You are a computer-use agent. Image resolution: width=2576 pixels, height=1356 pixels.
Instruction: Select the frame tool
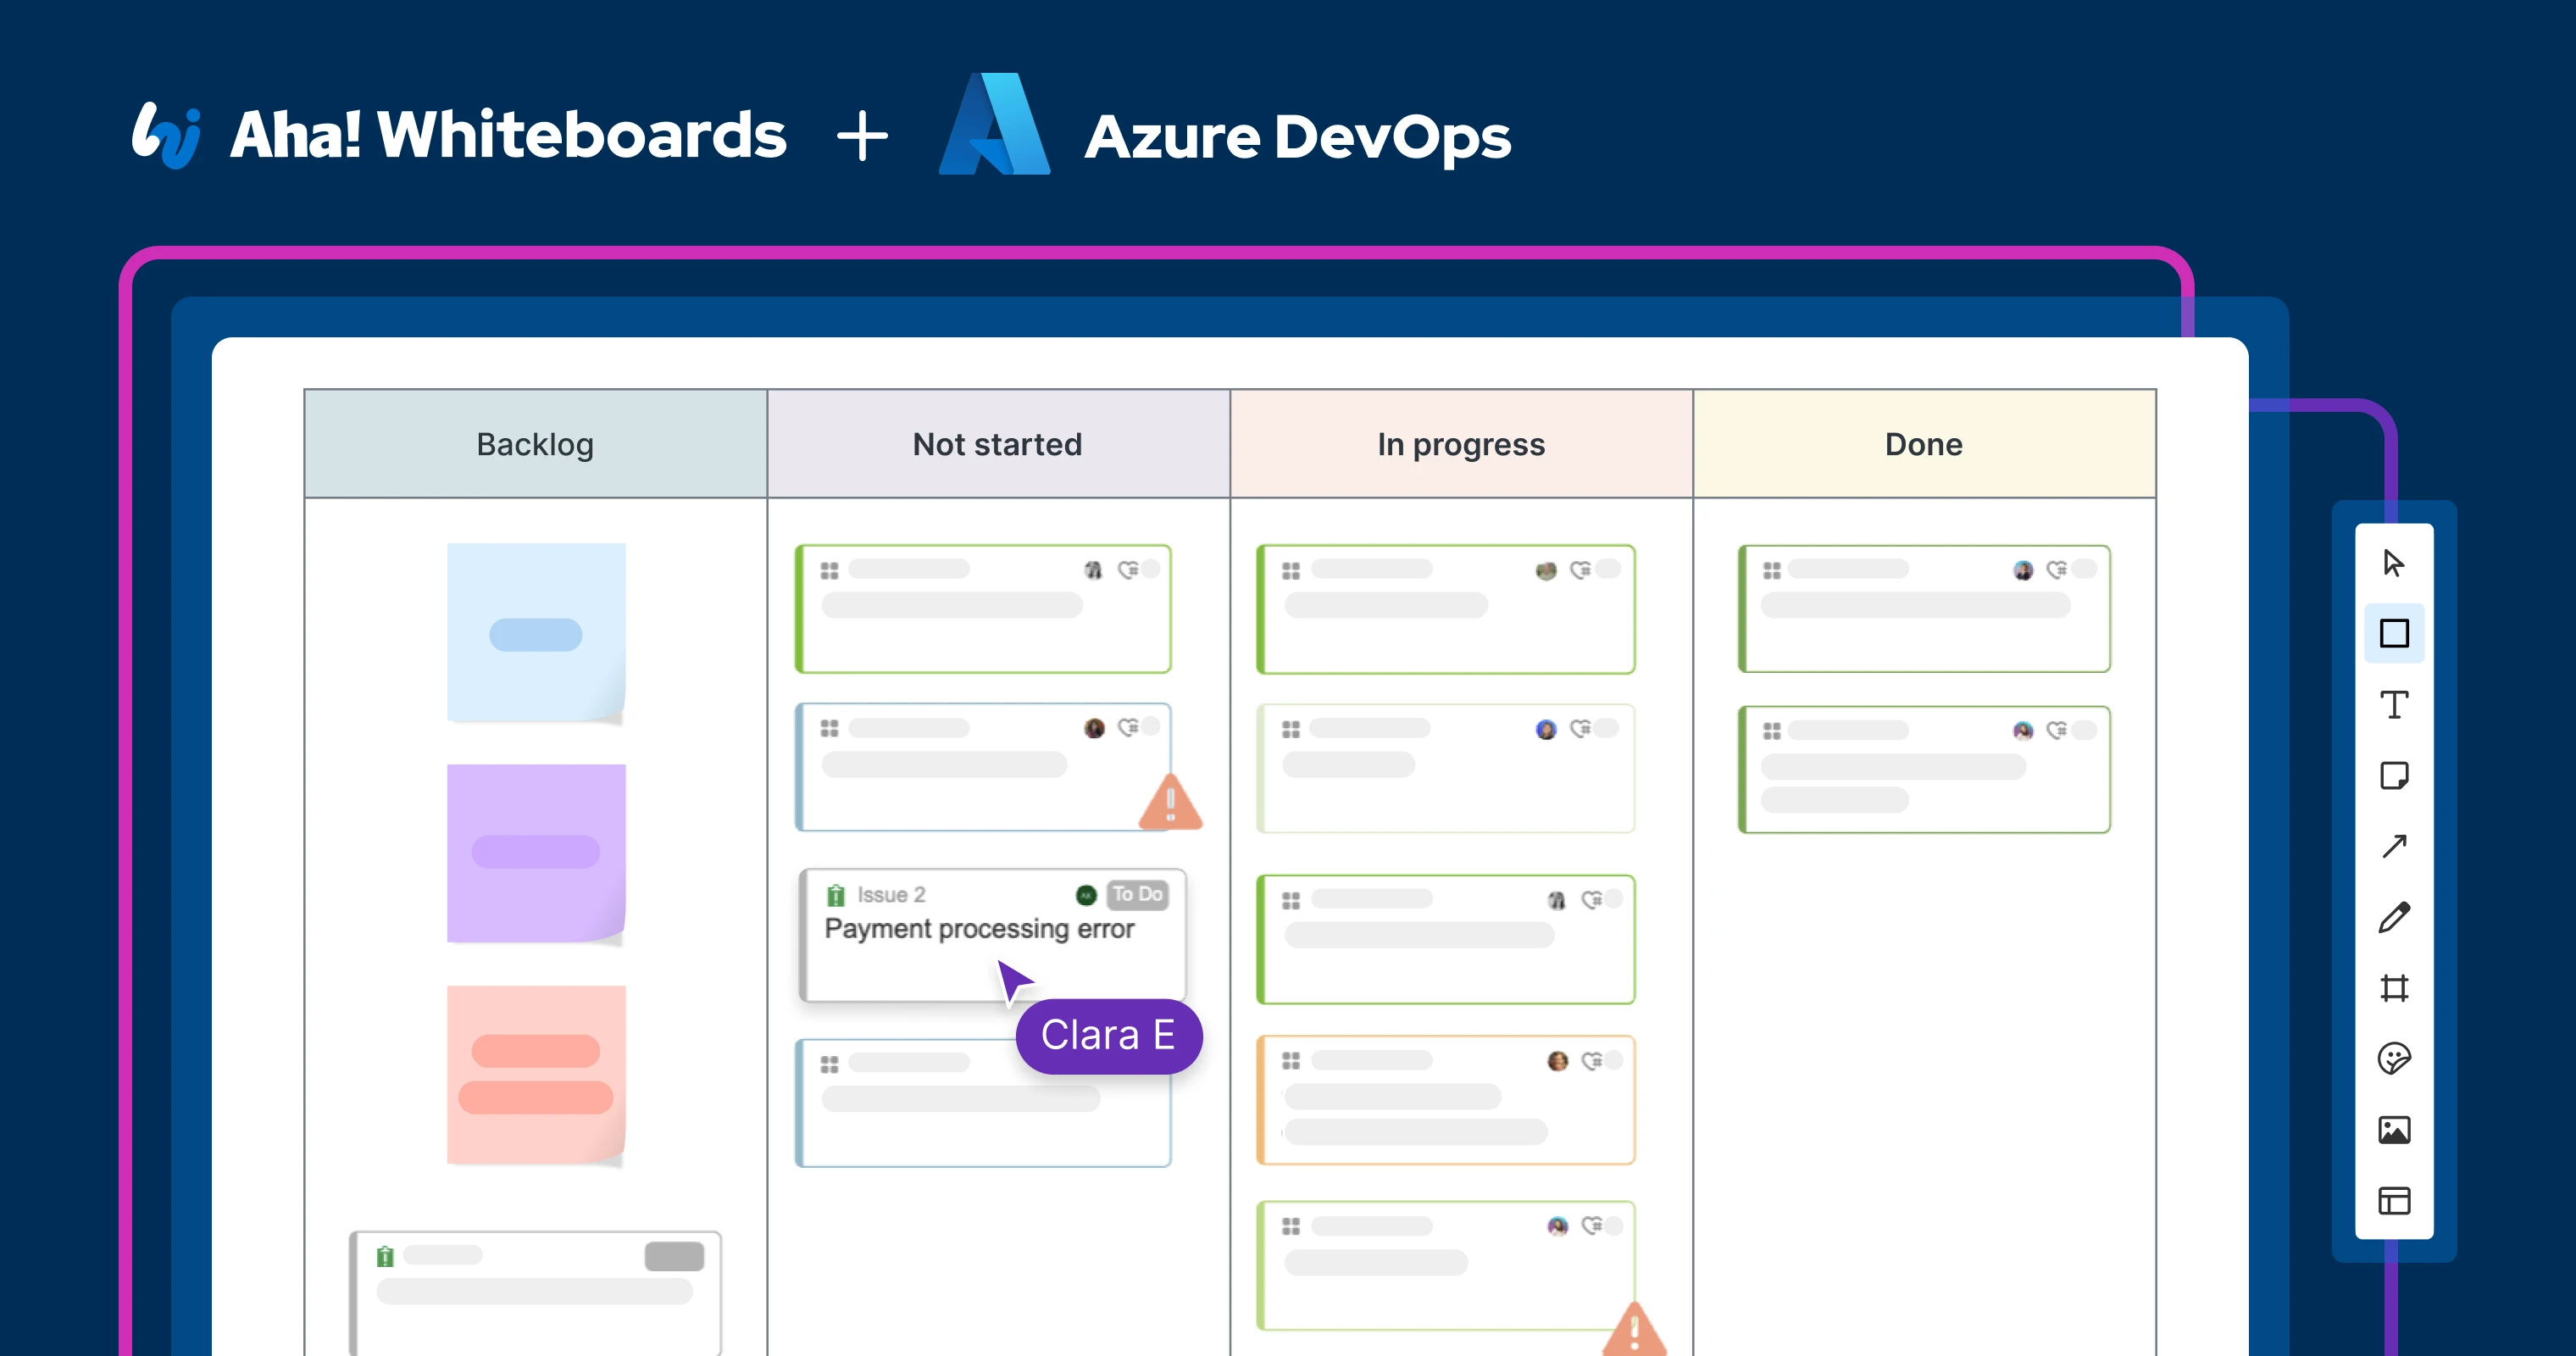pos(2393,988)
